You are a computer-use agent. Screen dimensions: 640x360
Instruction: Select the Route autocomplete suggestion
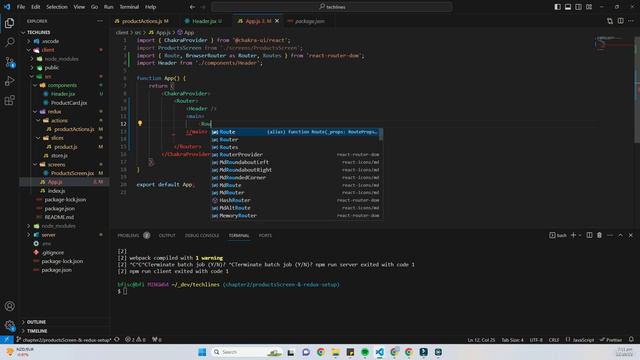tap(296, 132)
